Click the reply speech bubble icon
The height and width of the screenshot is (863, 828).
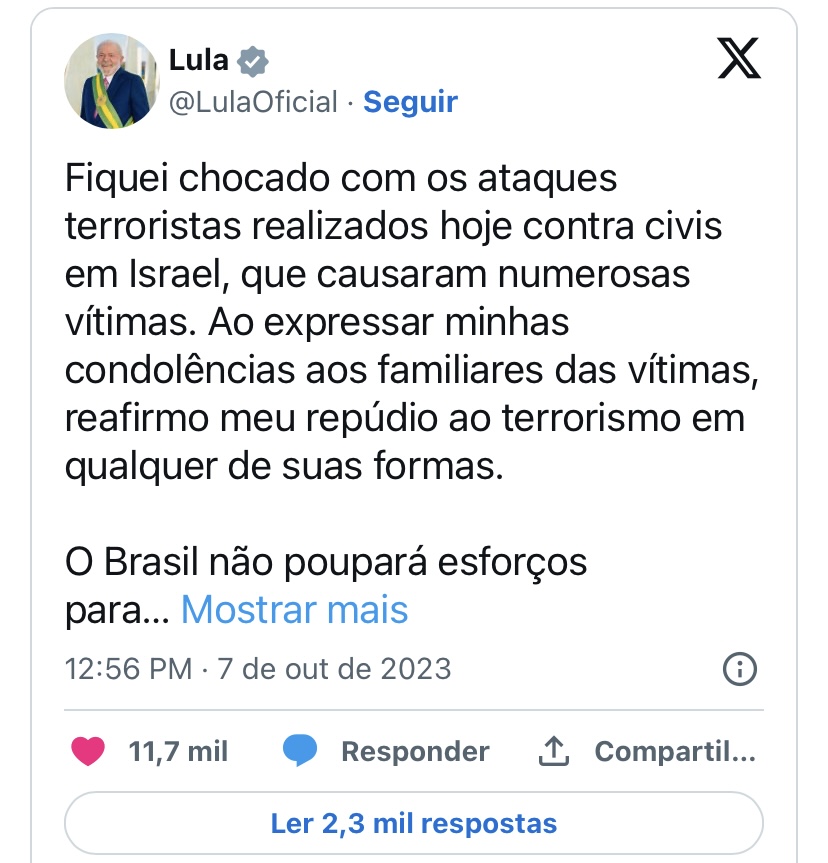point(299,751)
